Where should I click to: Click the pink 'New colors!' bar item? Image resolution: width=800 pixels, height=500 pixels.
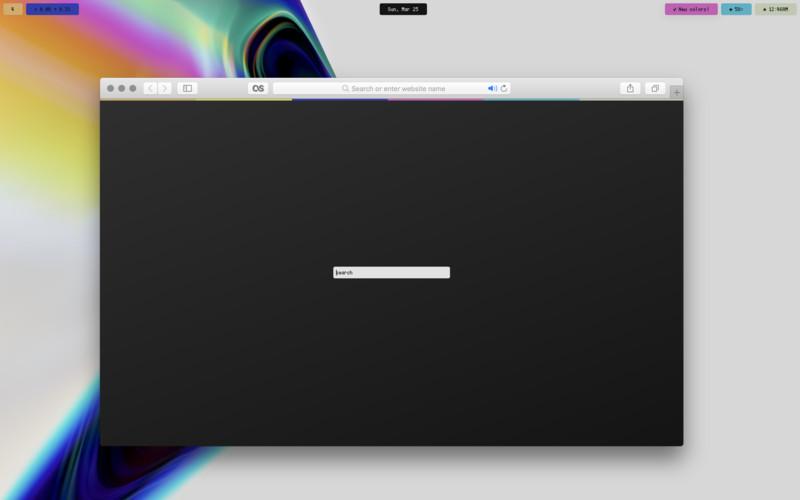(691, 9)
